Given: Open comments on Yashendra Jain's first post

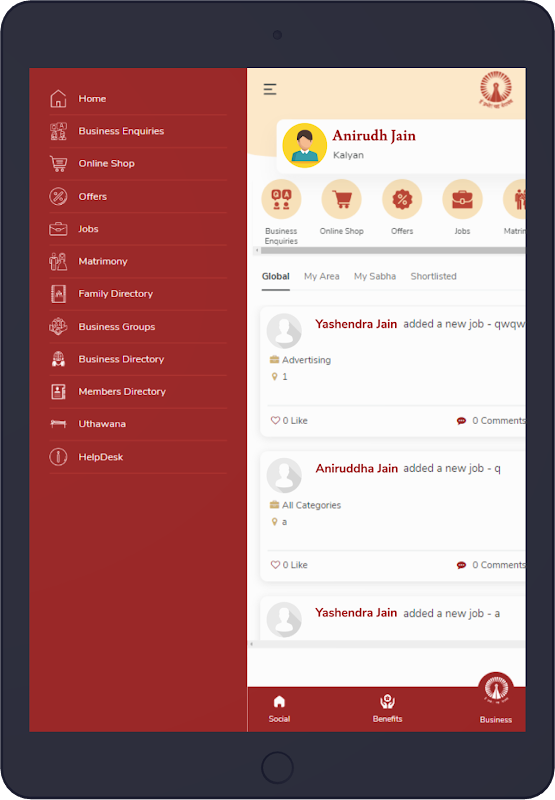Looking at the screenshot, I should pyautogui.click(x=491, y=420).
